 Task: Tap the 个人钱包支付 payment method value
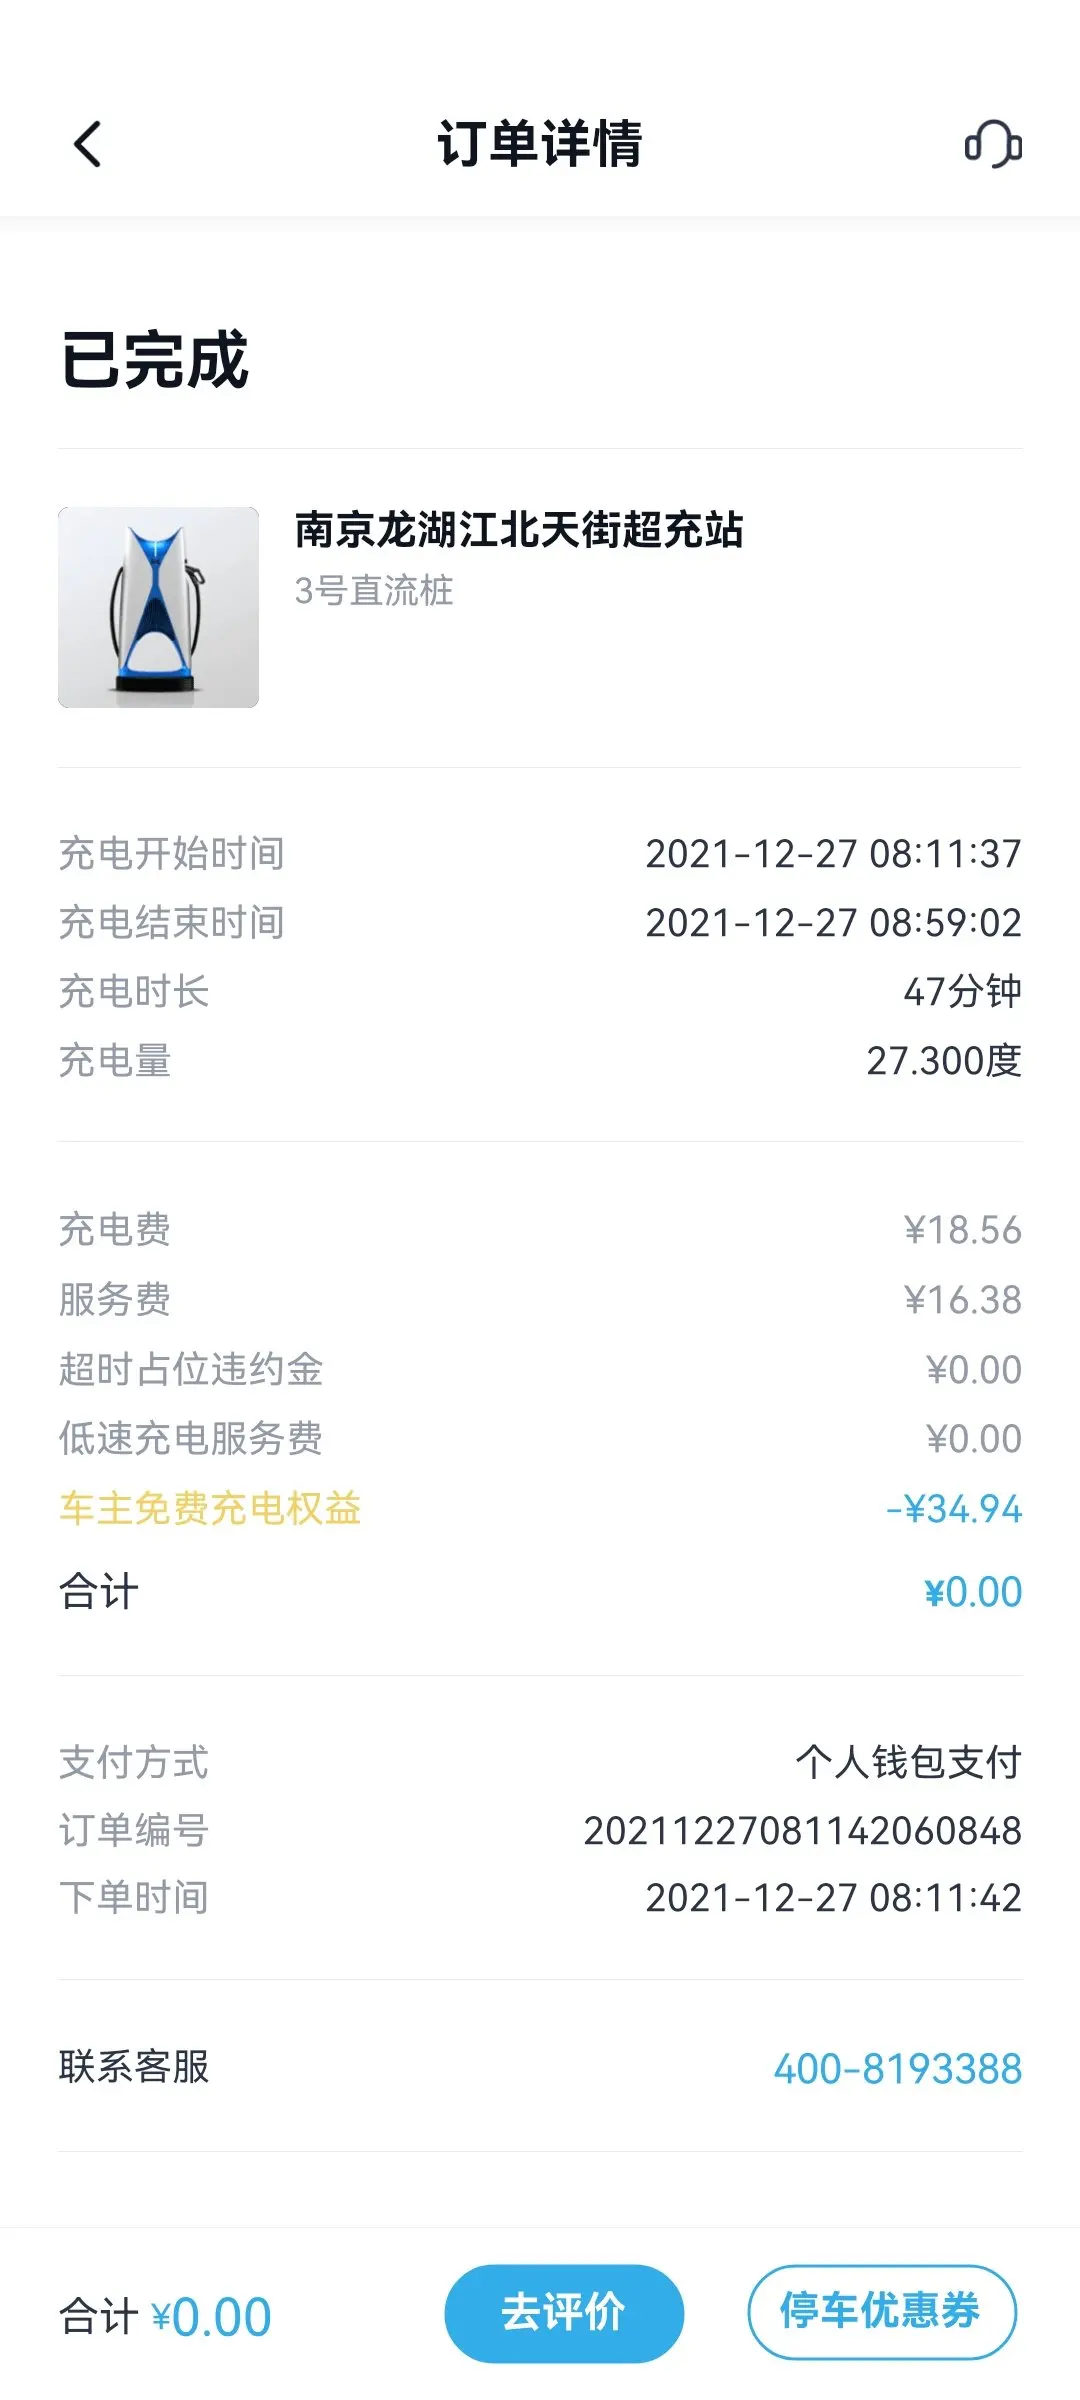point(908,1762)
